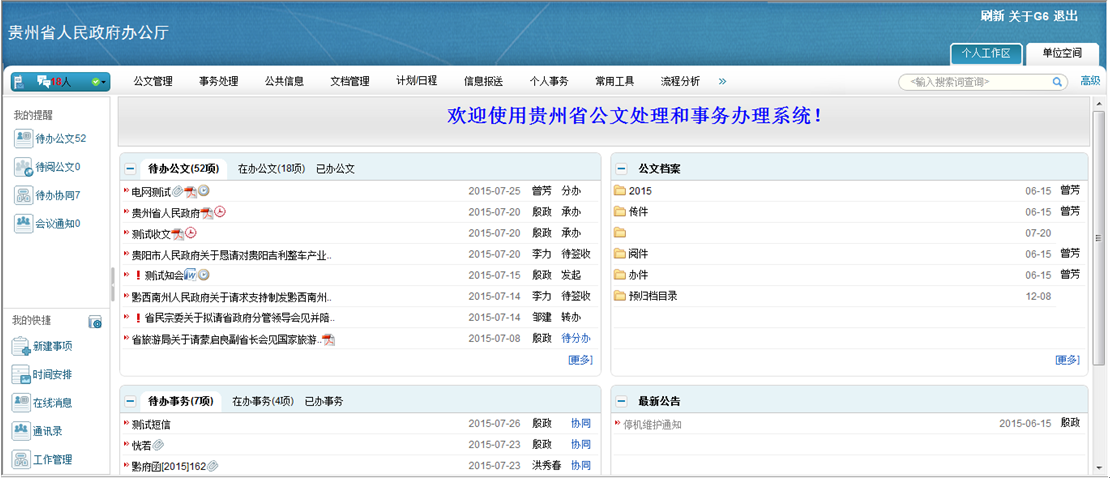Click the 工作管理 shortcut icon
1110x478 pixels.
tap(22, 460)
